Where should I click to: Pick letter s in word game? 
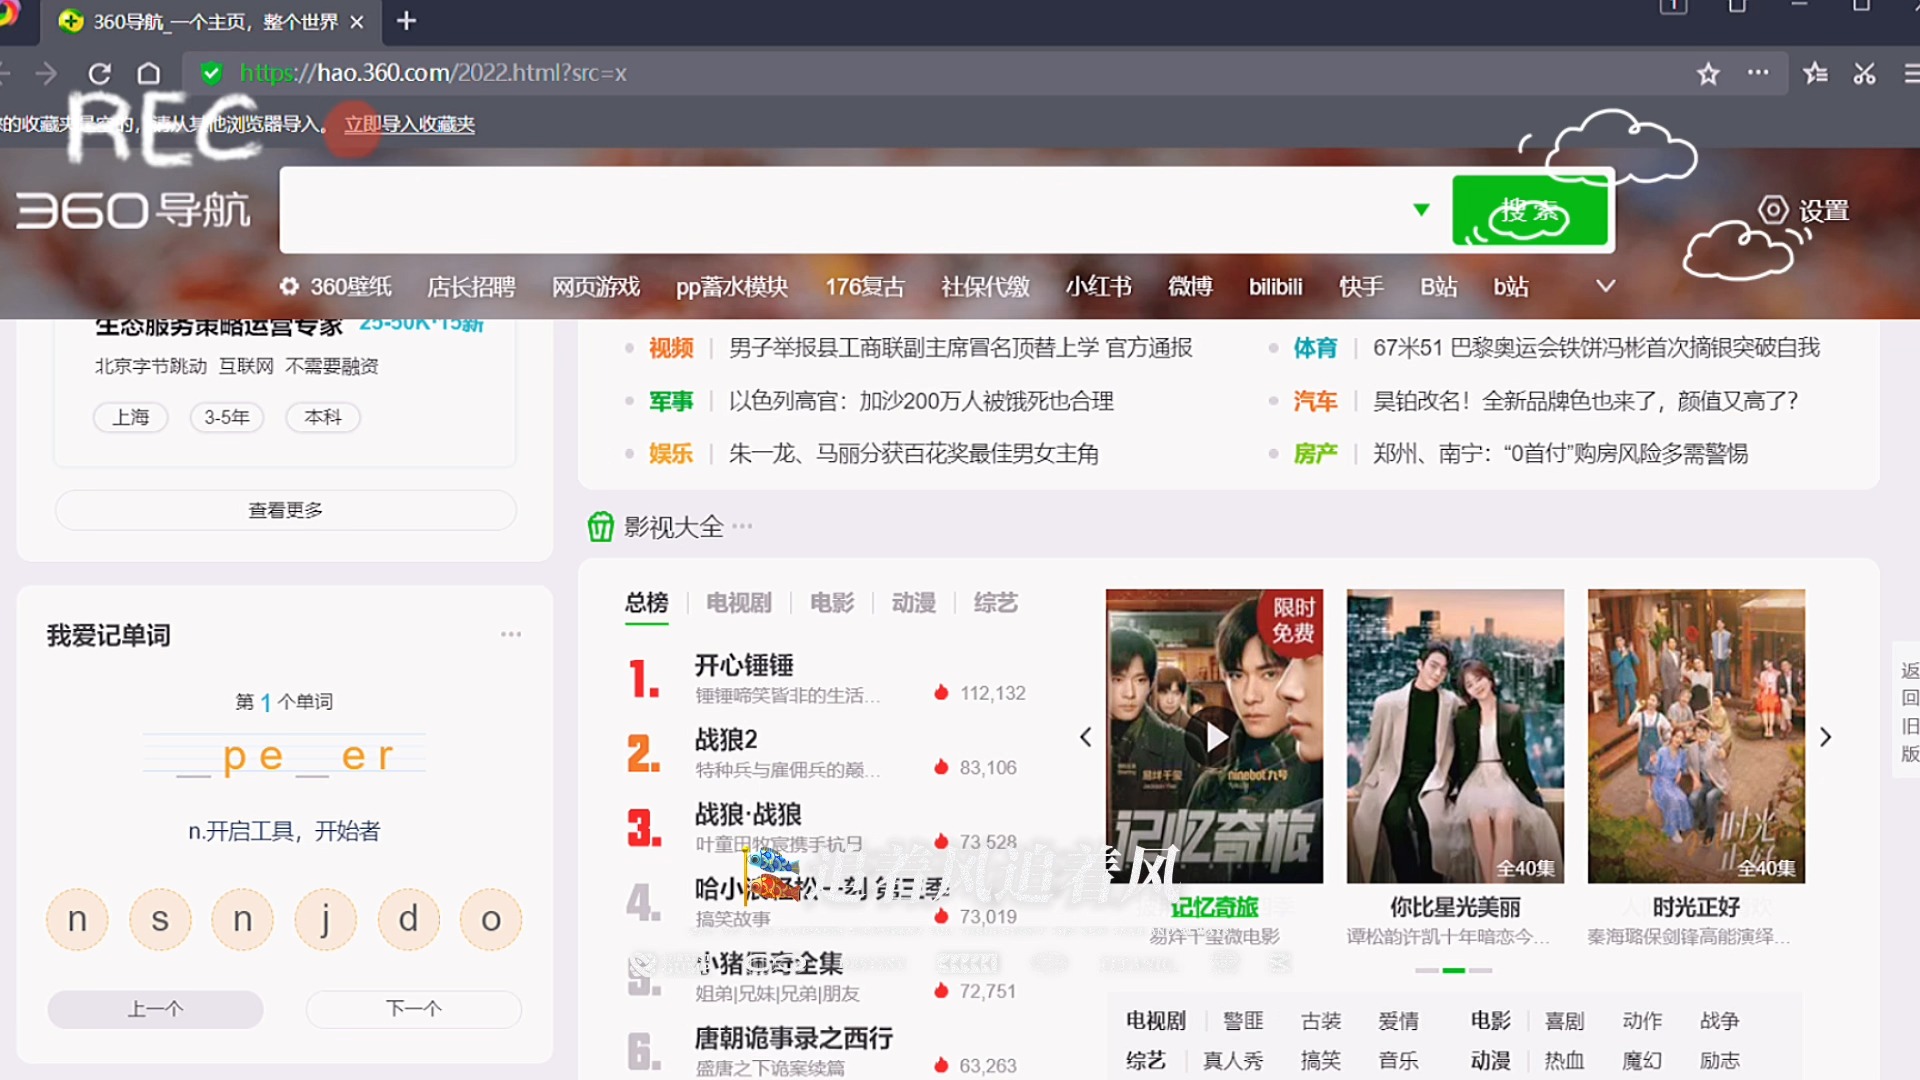160,919
